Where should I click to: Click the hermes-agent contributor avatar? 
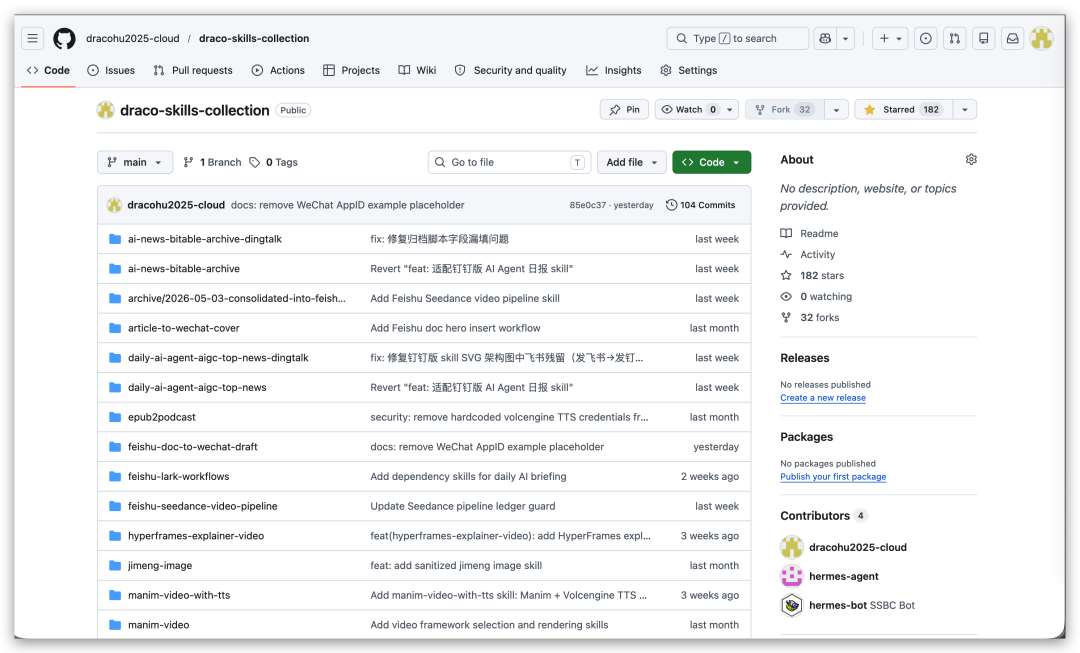[791, 576]
